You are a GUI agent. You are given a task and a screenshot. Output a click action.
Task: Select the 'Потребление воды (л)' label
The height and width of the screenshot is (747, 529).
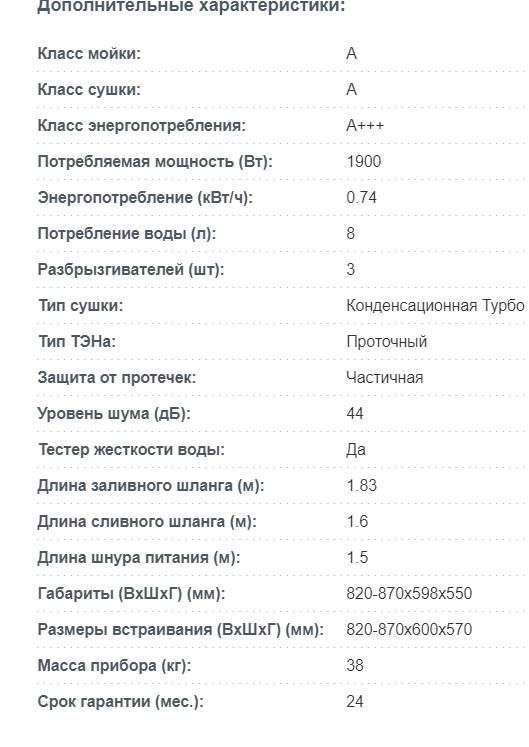[x=127, y=233]
